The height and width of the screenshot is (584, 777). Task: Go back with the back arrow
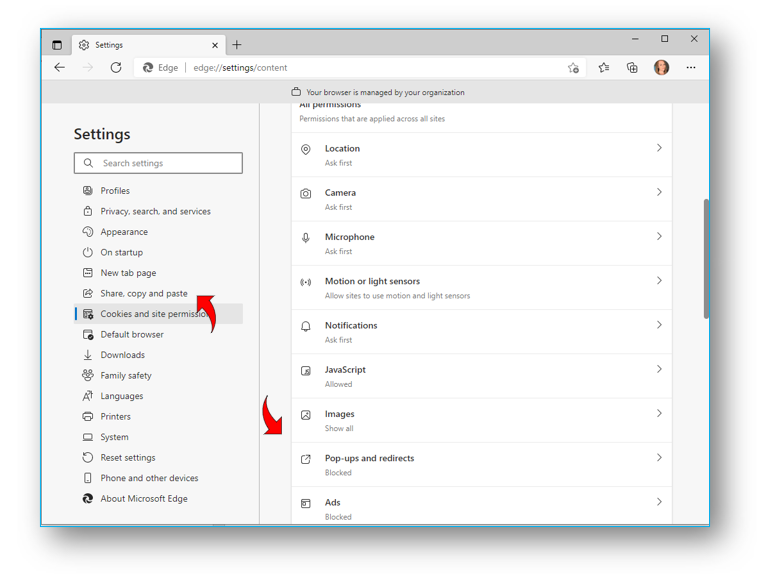coord(59,67)
